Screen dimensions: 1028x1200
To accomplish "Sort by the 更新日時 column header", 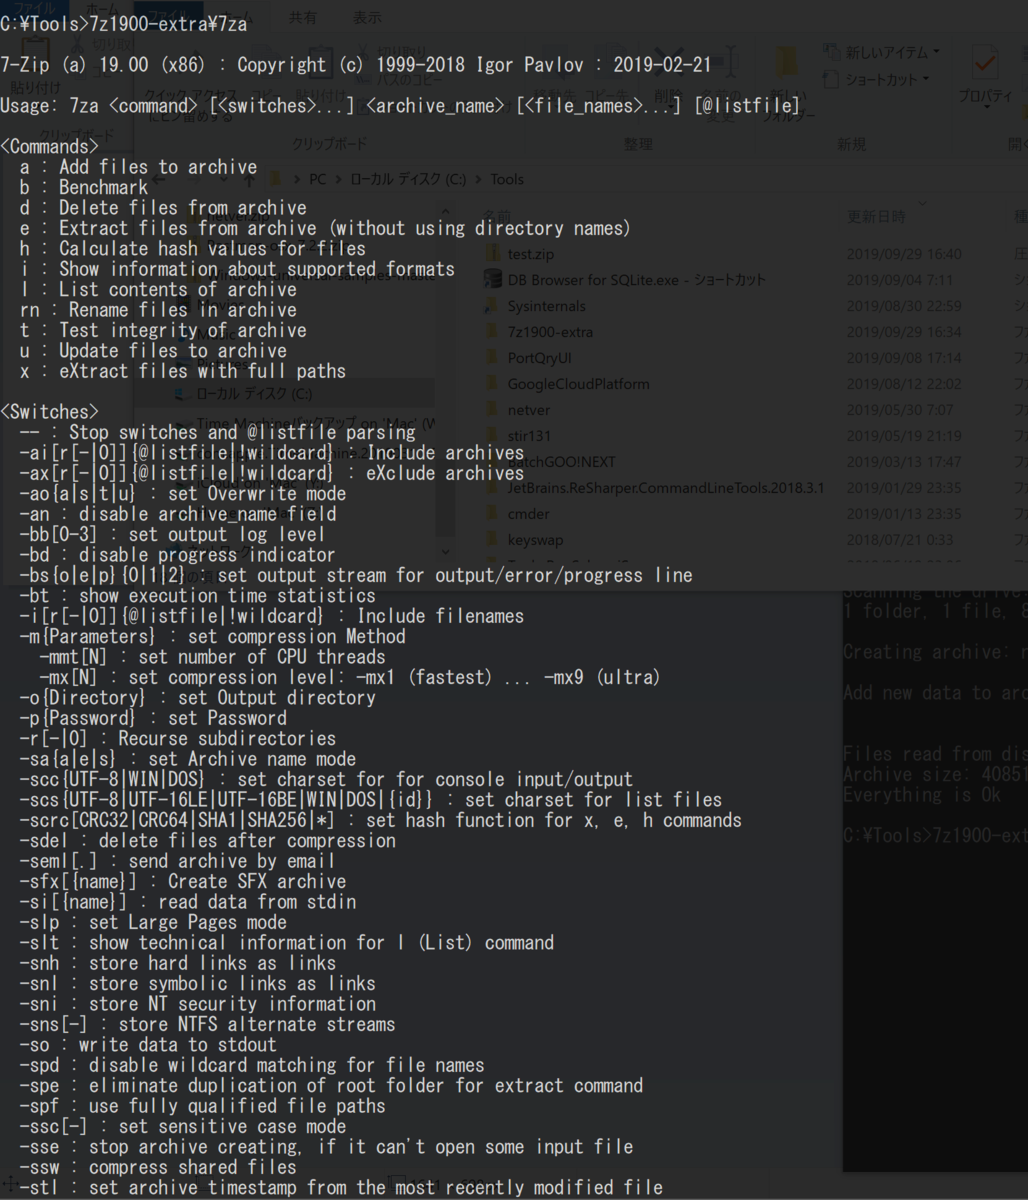I will click(x=876, y=217).
